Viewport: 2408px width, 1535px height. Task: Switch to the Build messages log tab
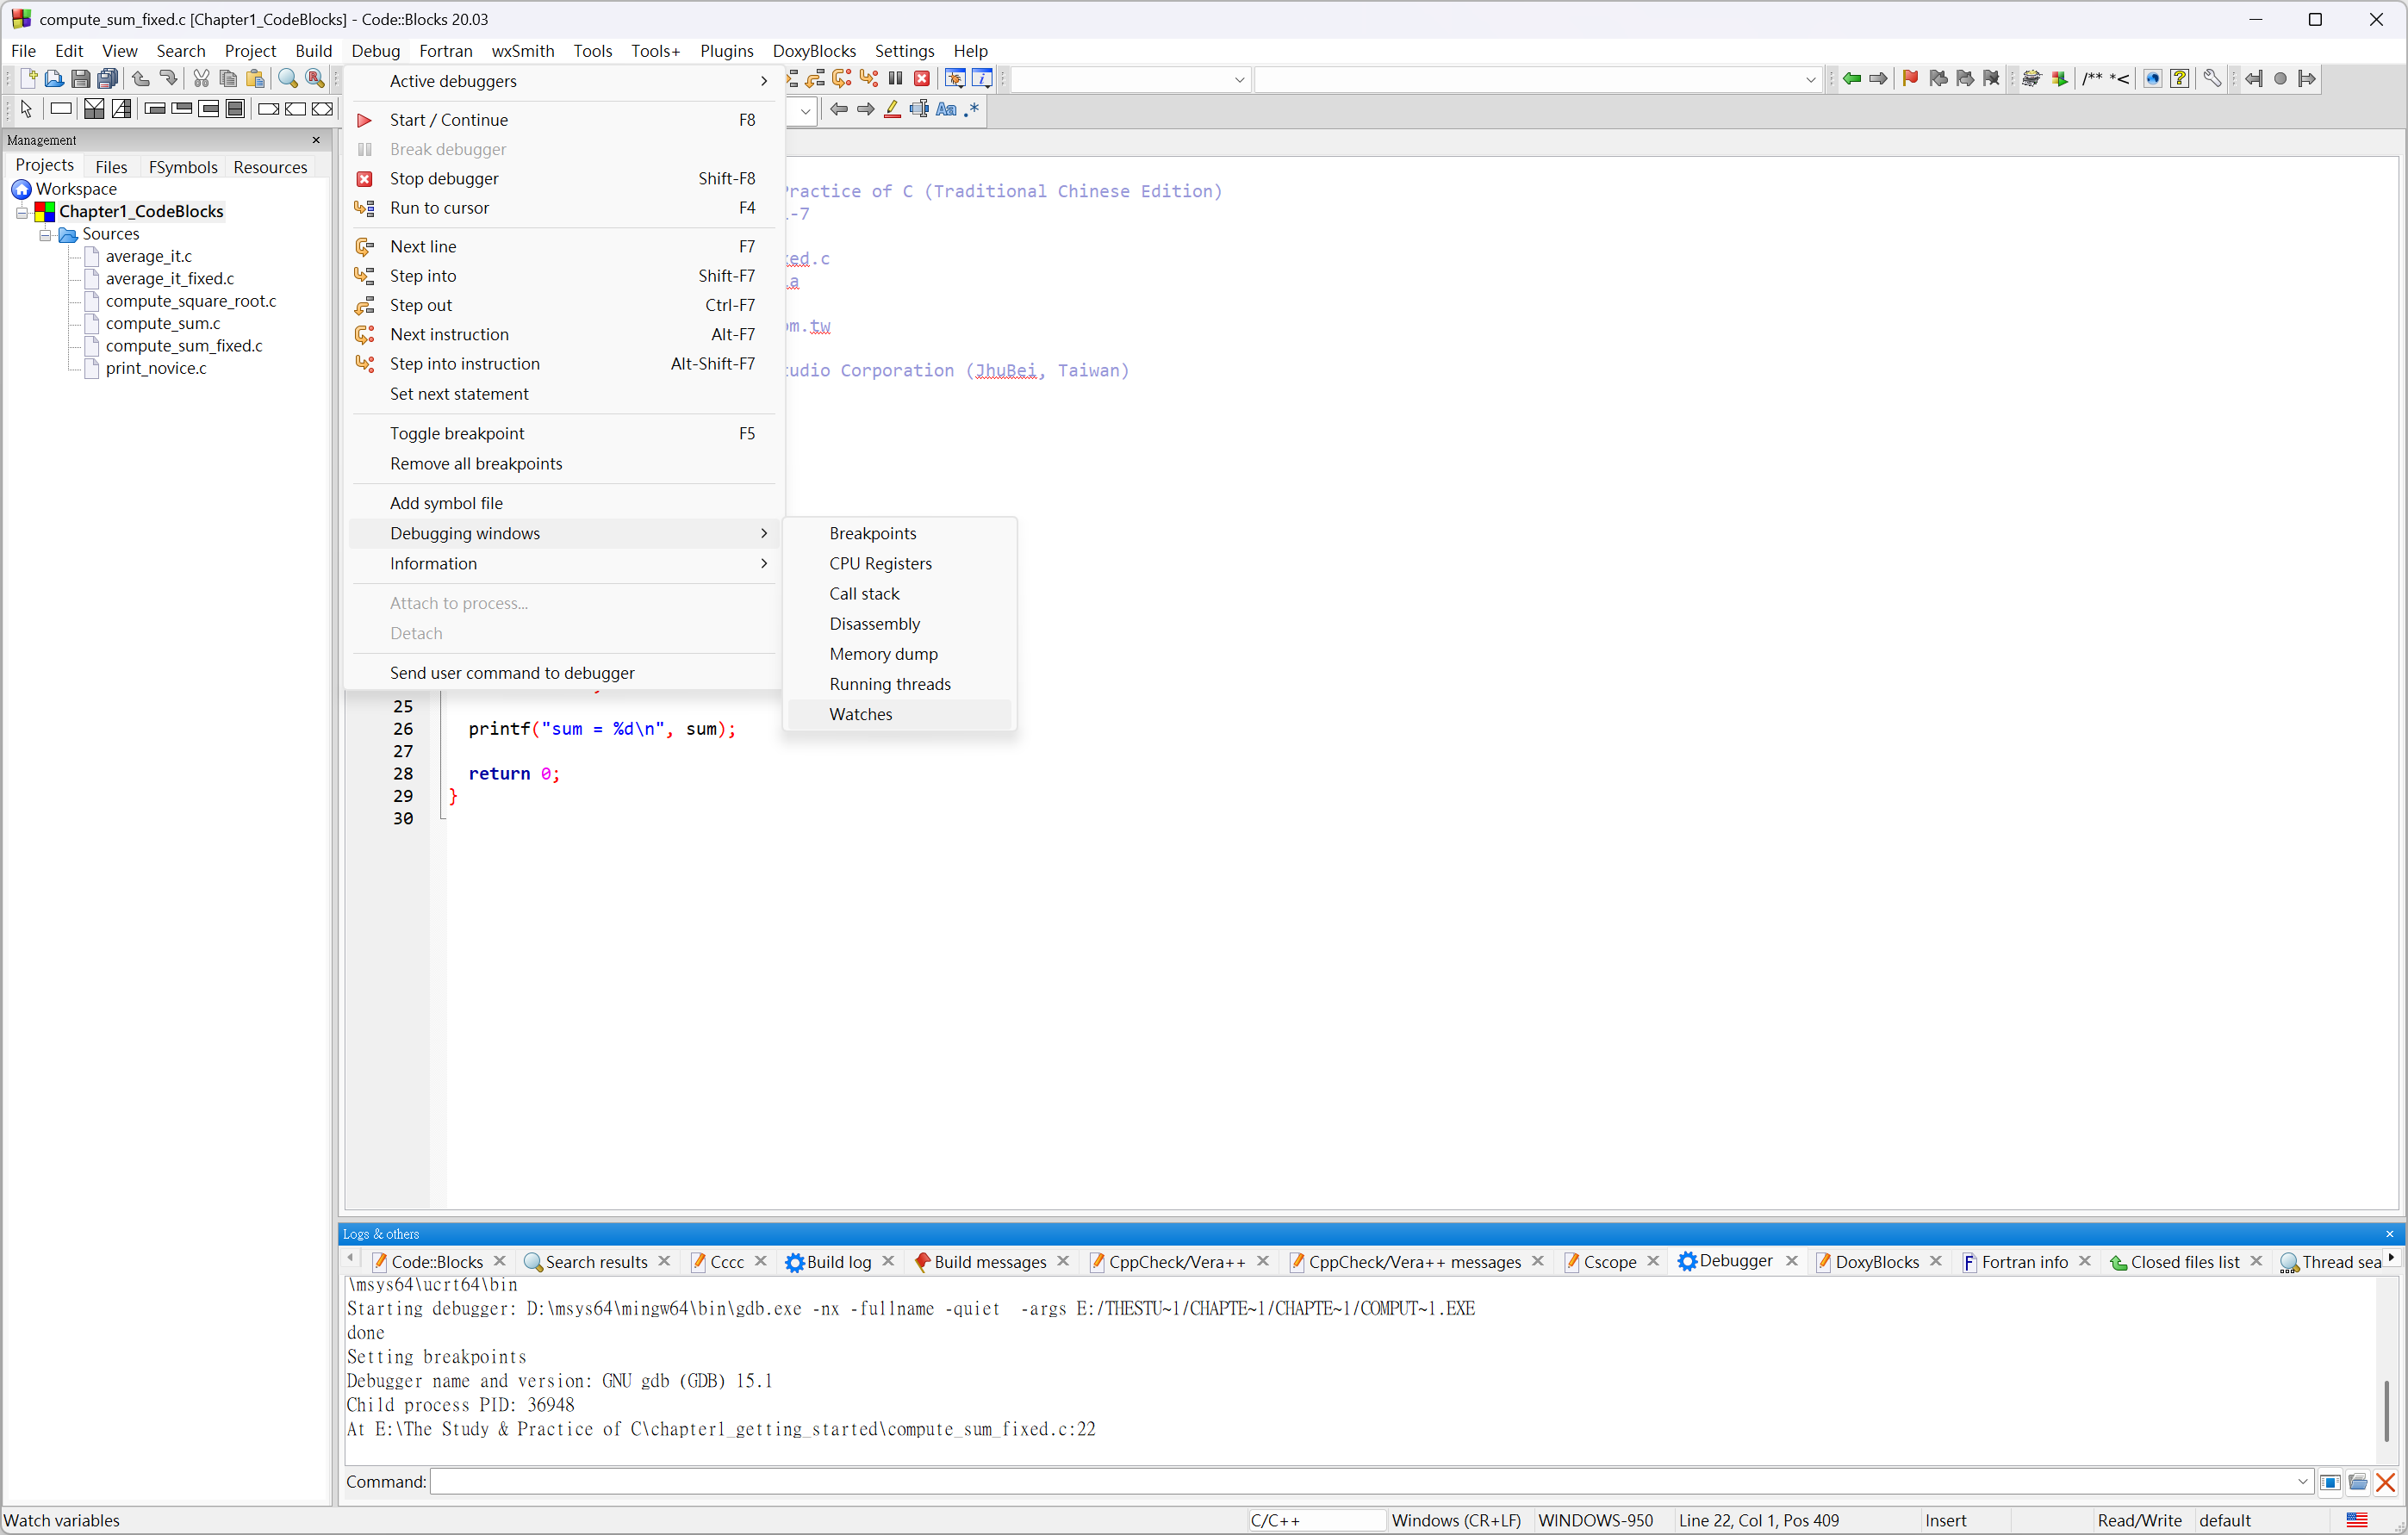point(989,1262)
